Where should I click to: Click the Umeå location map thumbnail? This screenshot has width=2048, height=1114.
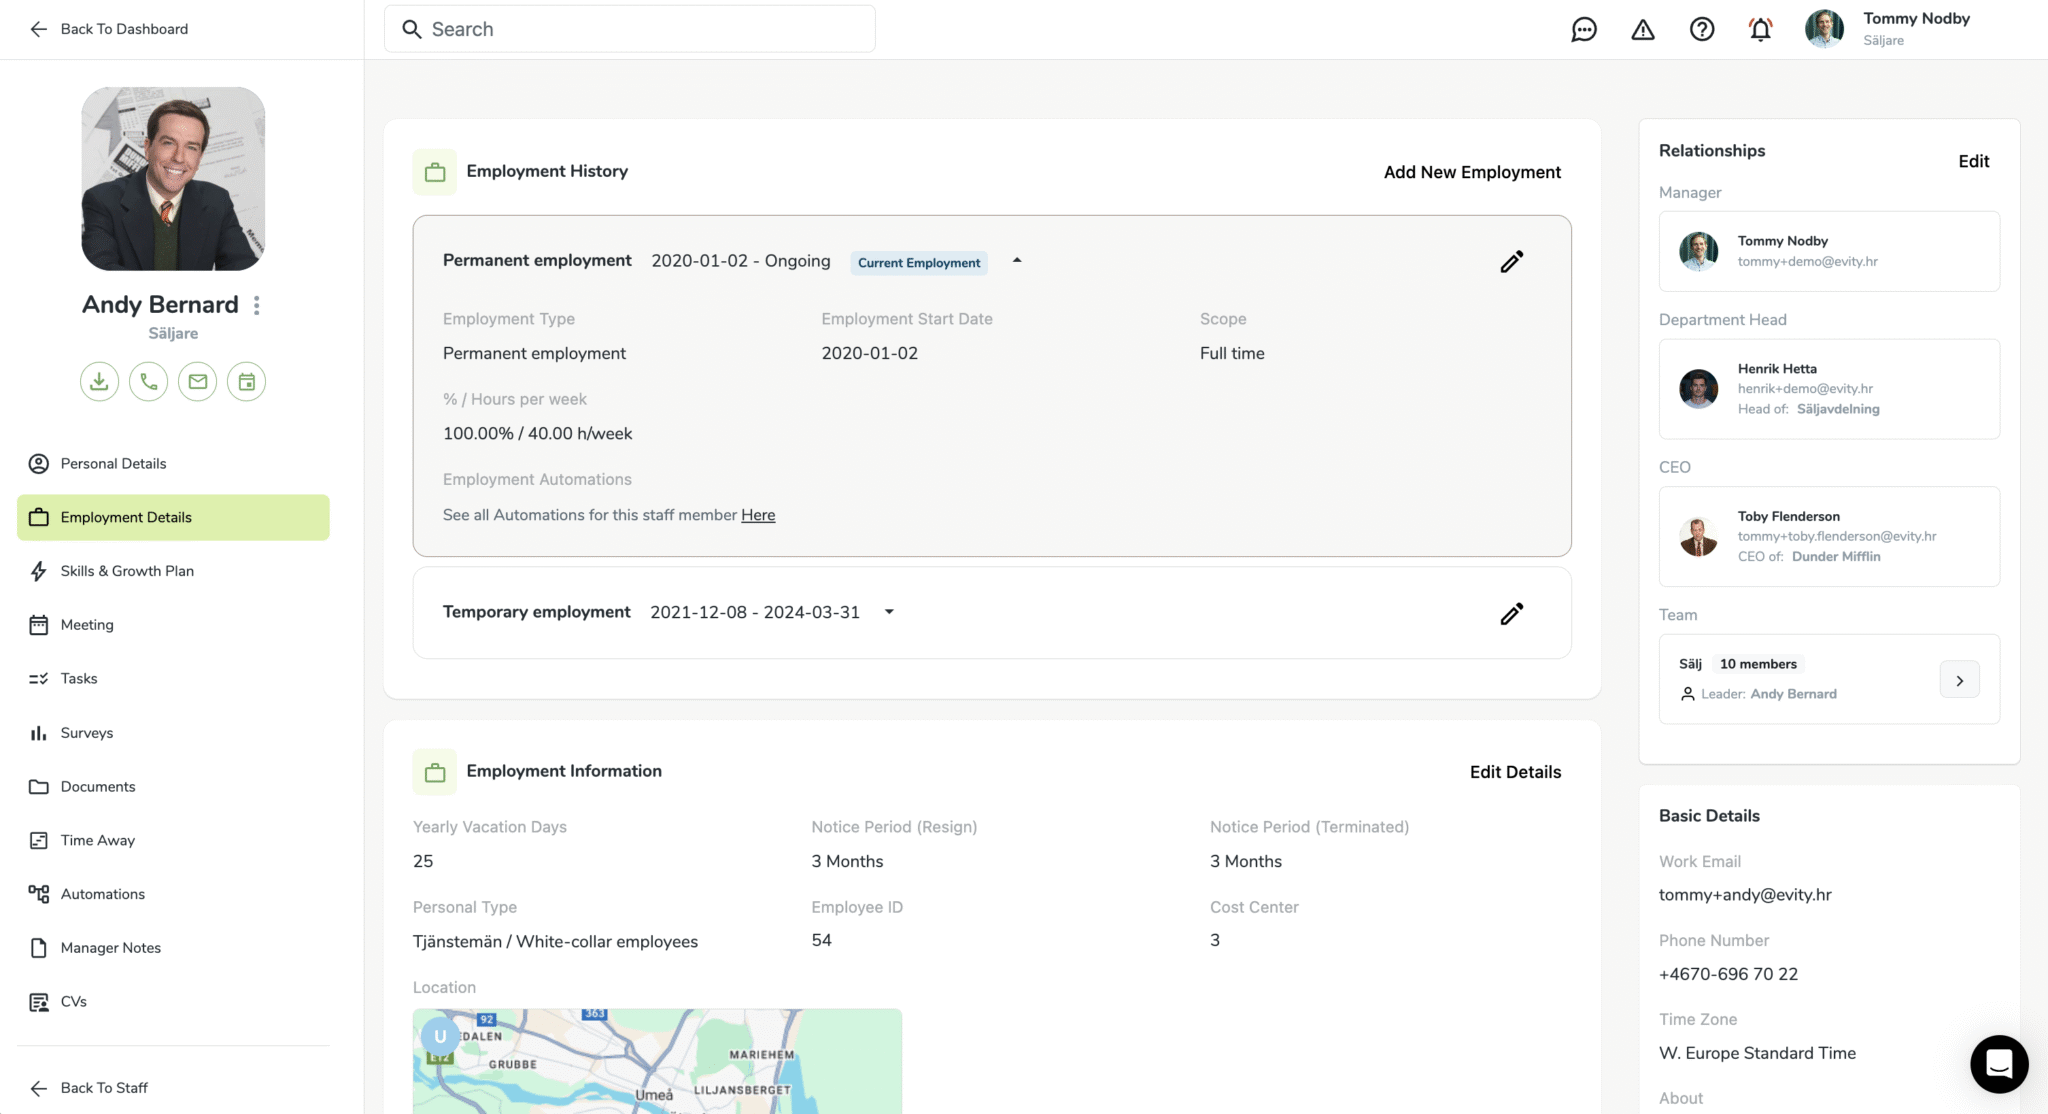pos(657,1060)
